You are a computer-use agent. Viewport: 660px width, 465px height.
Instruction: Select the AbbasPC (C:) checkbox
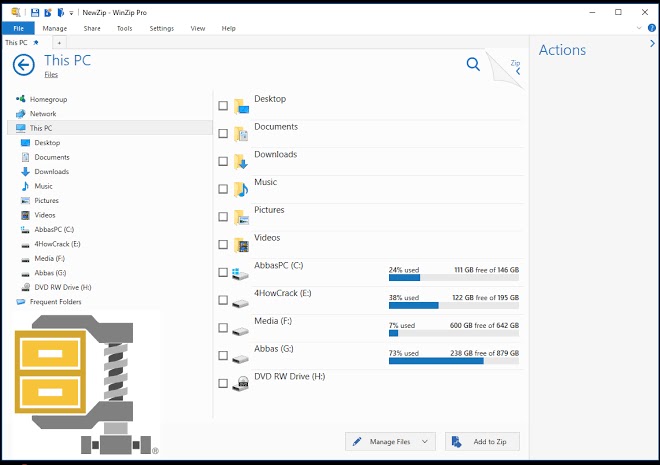coord(223,272)
